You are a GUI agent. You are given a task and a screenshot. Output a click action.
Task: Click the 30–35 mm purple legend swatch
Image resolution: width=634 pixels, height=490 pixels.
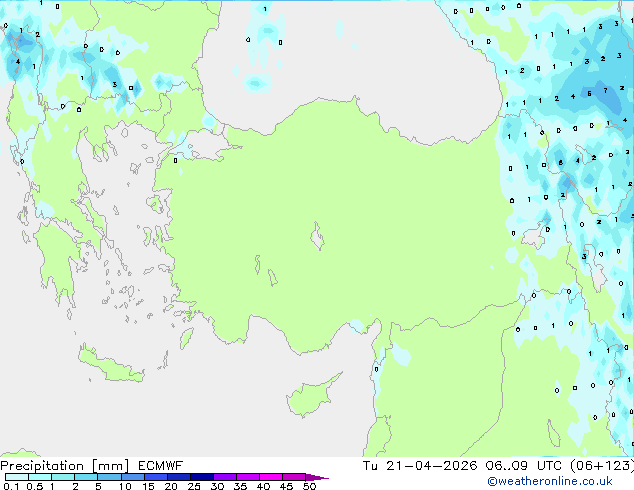(x=225, y=477)
